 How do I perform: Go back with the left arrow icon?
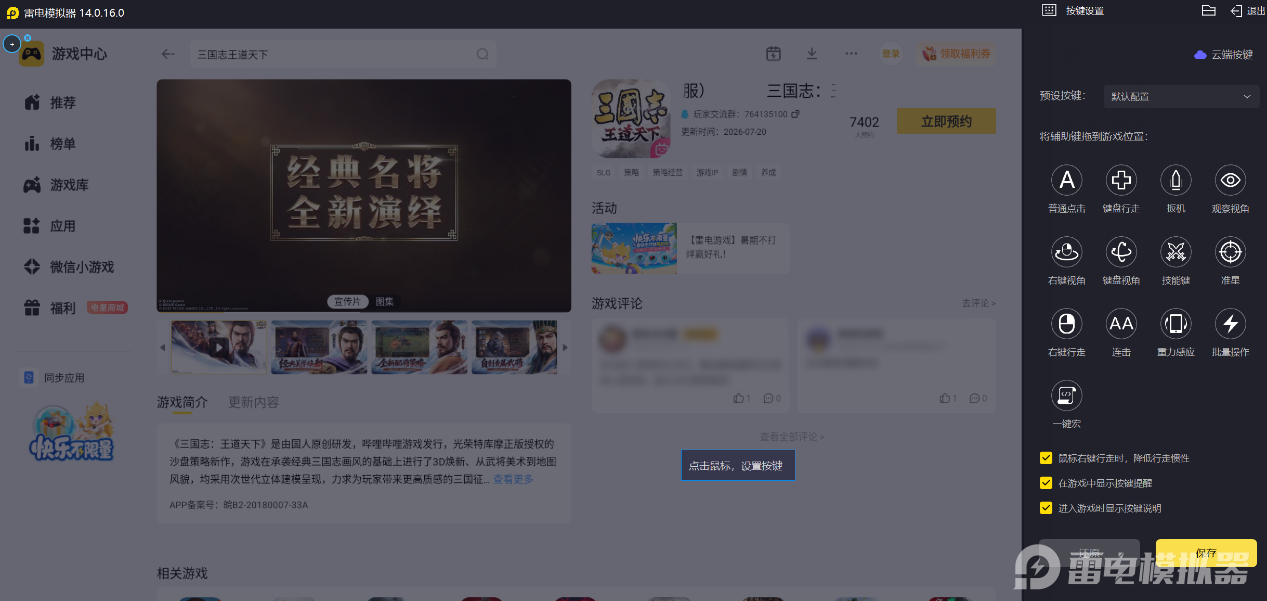coord(168,54)
